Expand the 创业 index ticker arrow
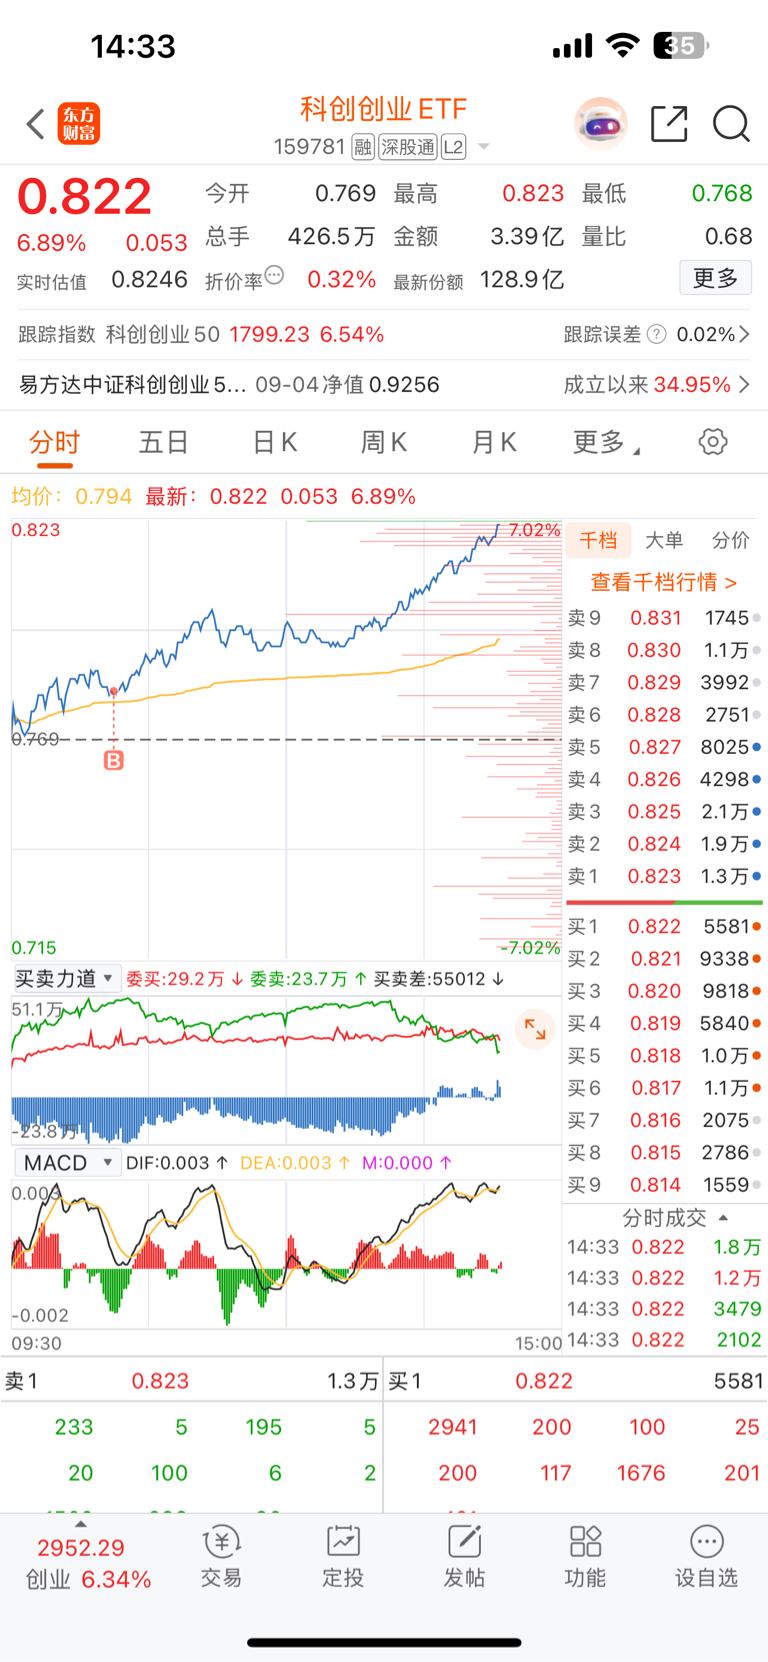768x1662 pixels. coord(81,1524)
